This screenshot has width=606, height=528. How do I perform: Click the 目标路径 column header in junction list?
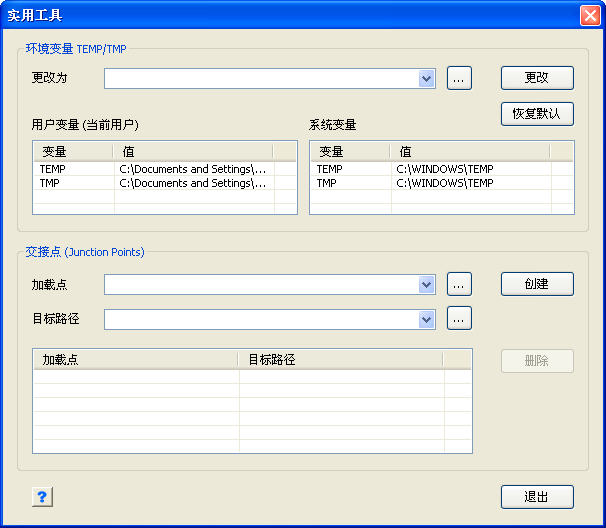click(x=340, y=360)
